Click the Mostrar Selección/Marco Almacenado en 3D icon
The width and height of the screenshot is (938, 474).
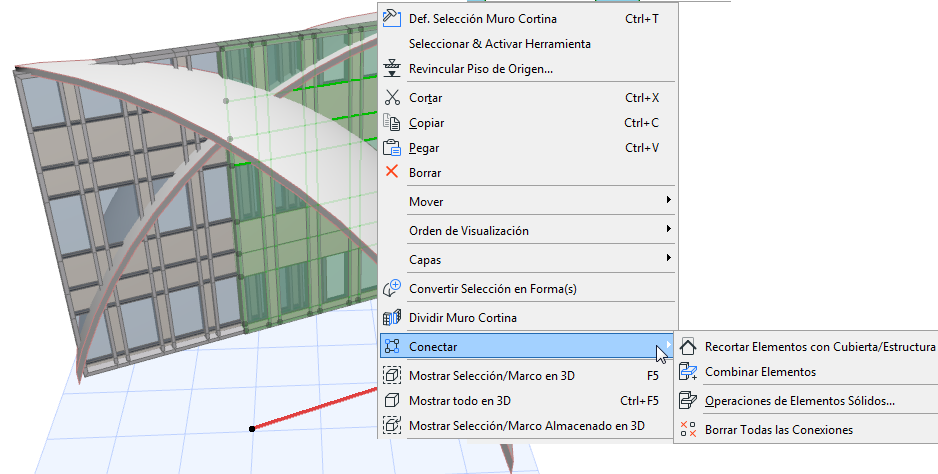coord(392,425)
